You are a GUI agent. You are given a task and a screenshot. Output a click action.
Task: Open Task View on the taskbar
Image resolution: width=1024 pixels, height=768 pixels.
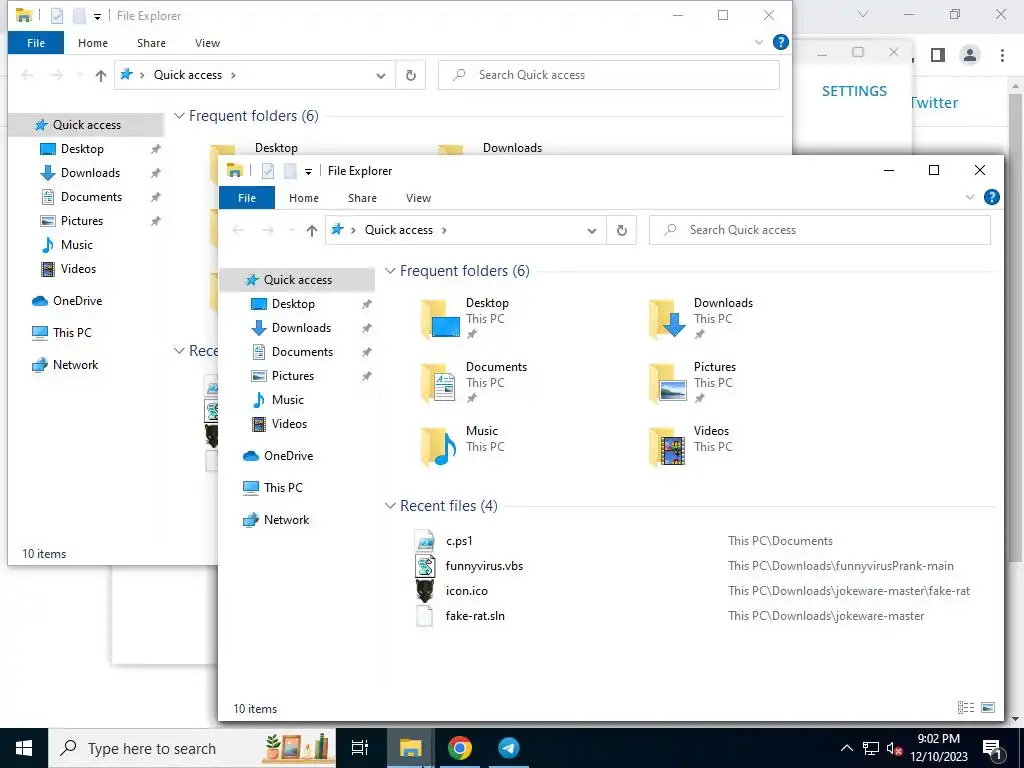360,748
